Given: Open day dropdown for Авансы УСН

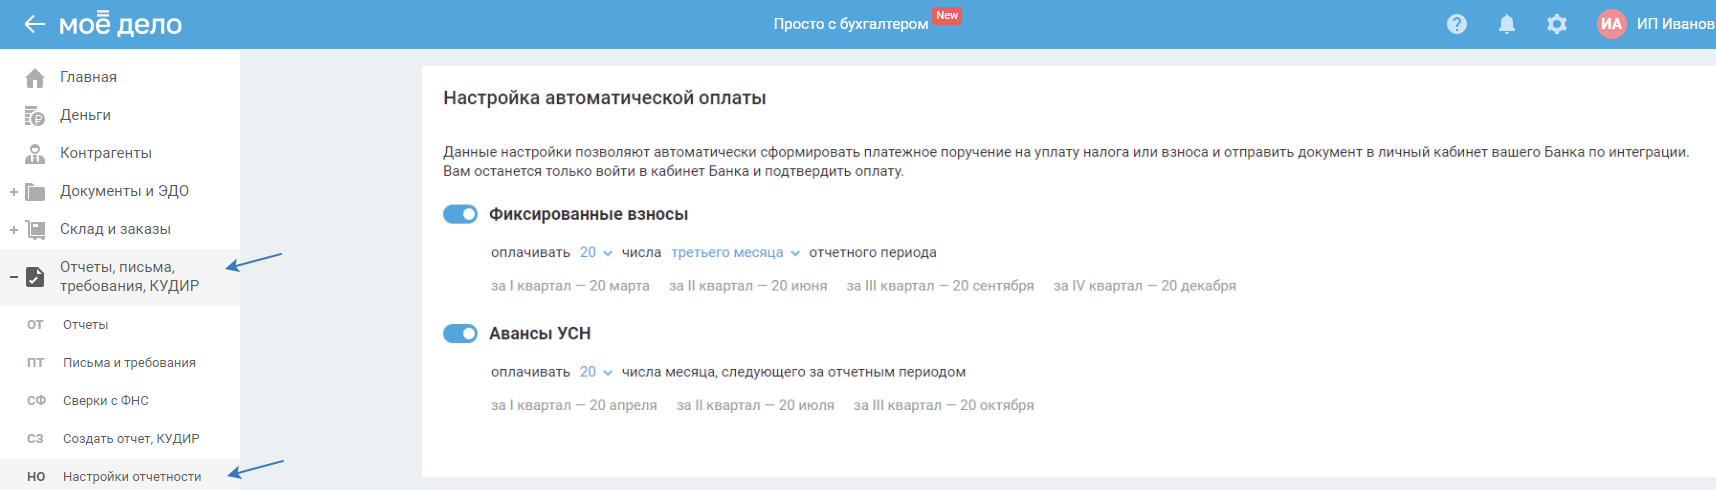Looking at the screenshot, I should coord(596,372).
